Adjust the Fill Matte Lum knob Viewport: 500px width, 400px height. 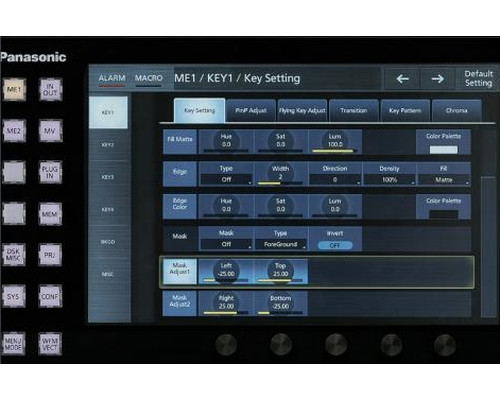pyautogui.click(x=335, y=142)
